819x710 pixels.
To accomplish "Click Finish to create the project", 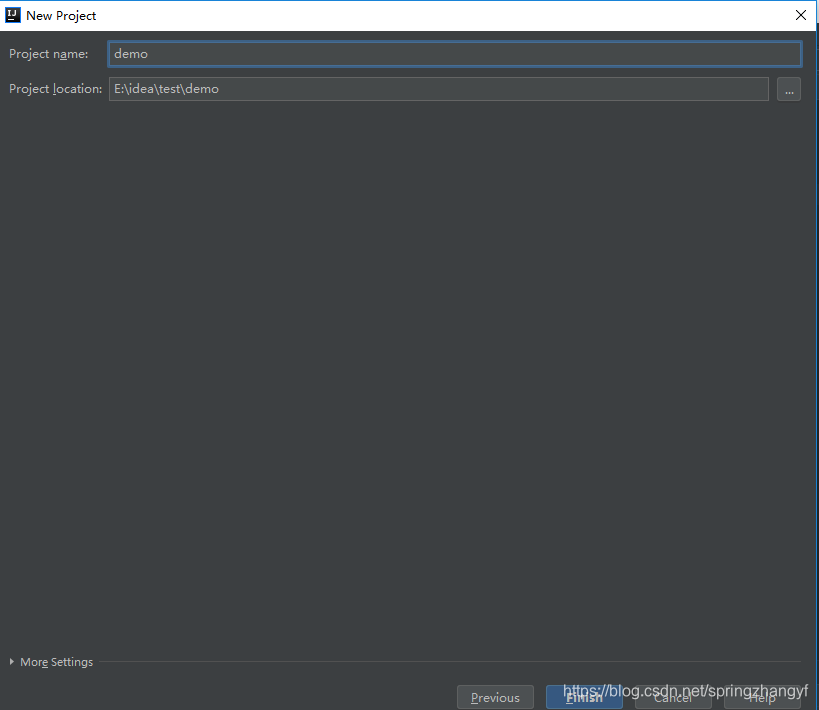I will pos(584,697).
